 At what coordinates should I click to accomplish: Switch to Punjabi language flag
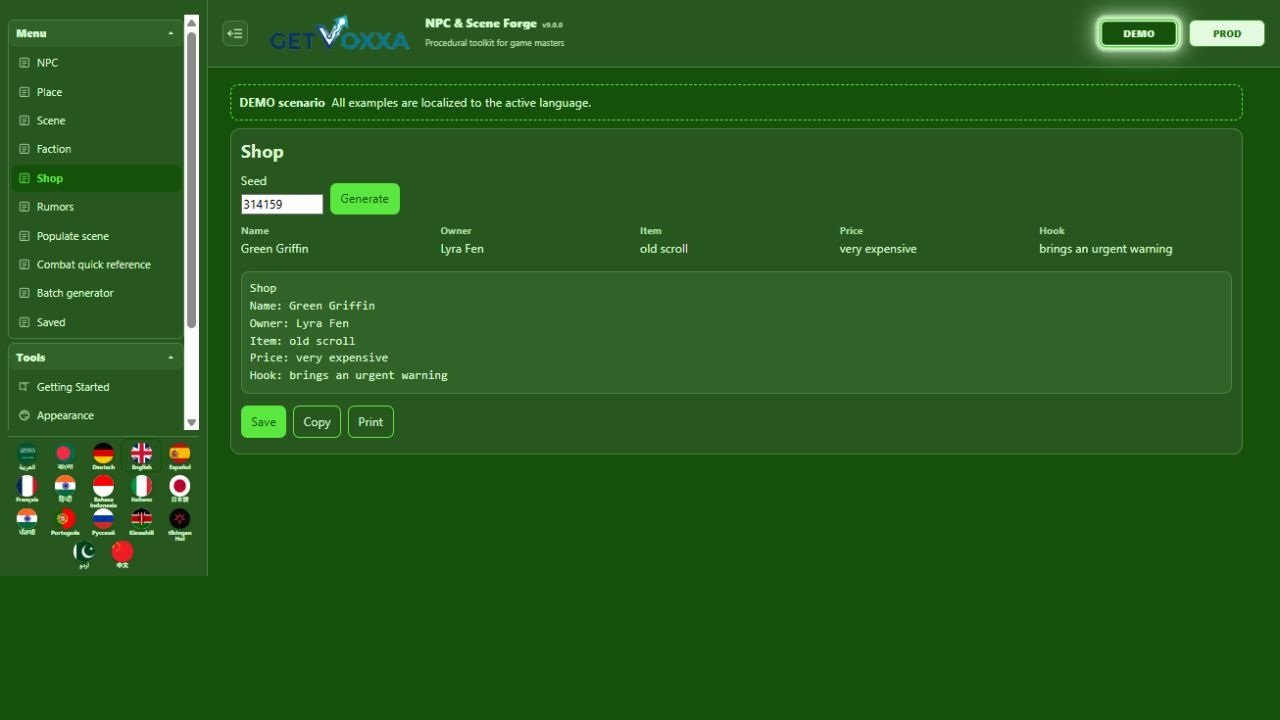pyautogui.click(x=27, y=522)
